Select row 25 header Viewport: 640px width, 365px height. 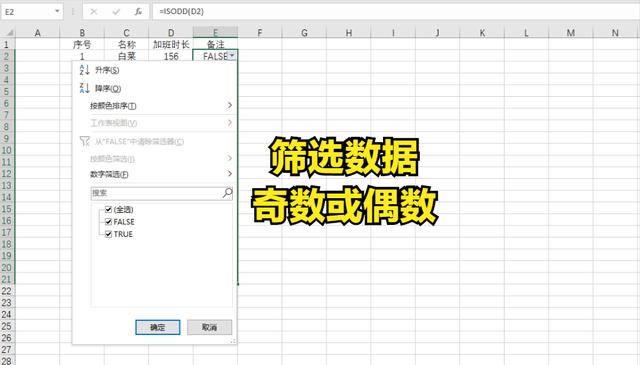click(x=7, y=326)
